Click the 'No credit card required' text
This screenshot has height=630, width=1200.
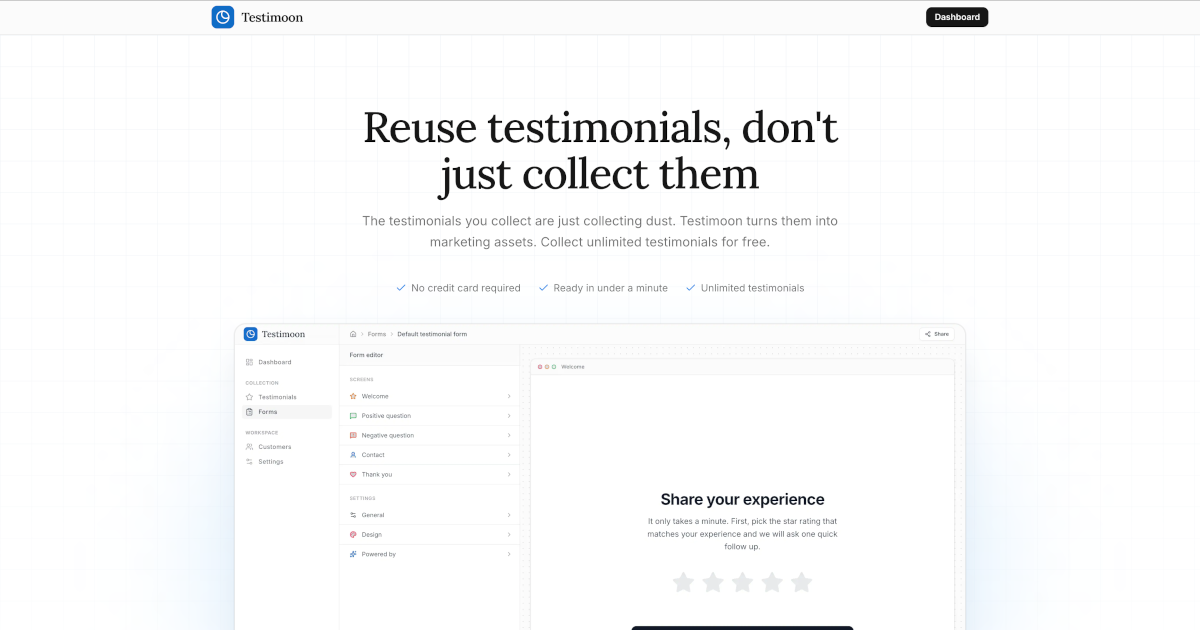(x=466, y=288)
